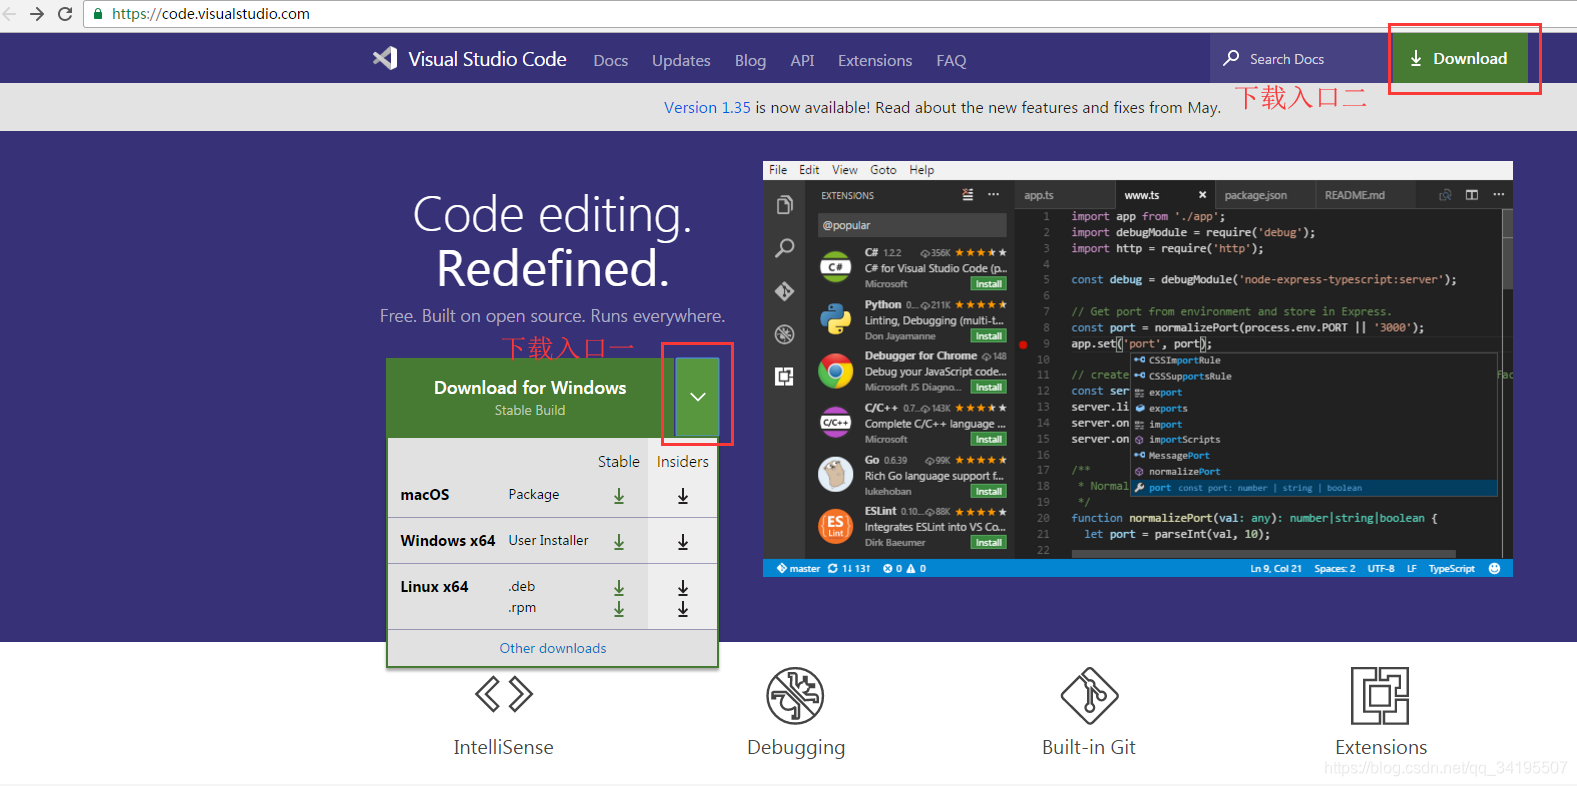Screen dimensions: 1577x786
Task: Download Linux .rpm Stable arrow
Action: coord(619,609)
